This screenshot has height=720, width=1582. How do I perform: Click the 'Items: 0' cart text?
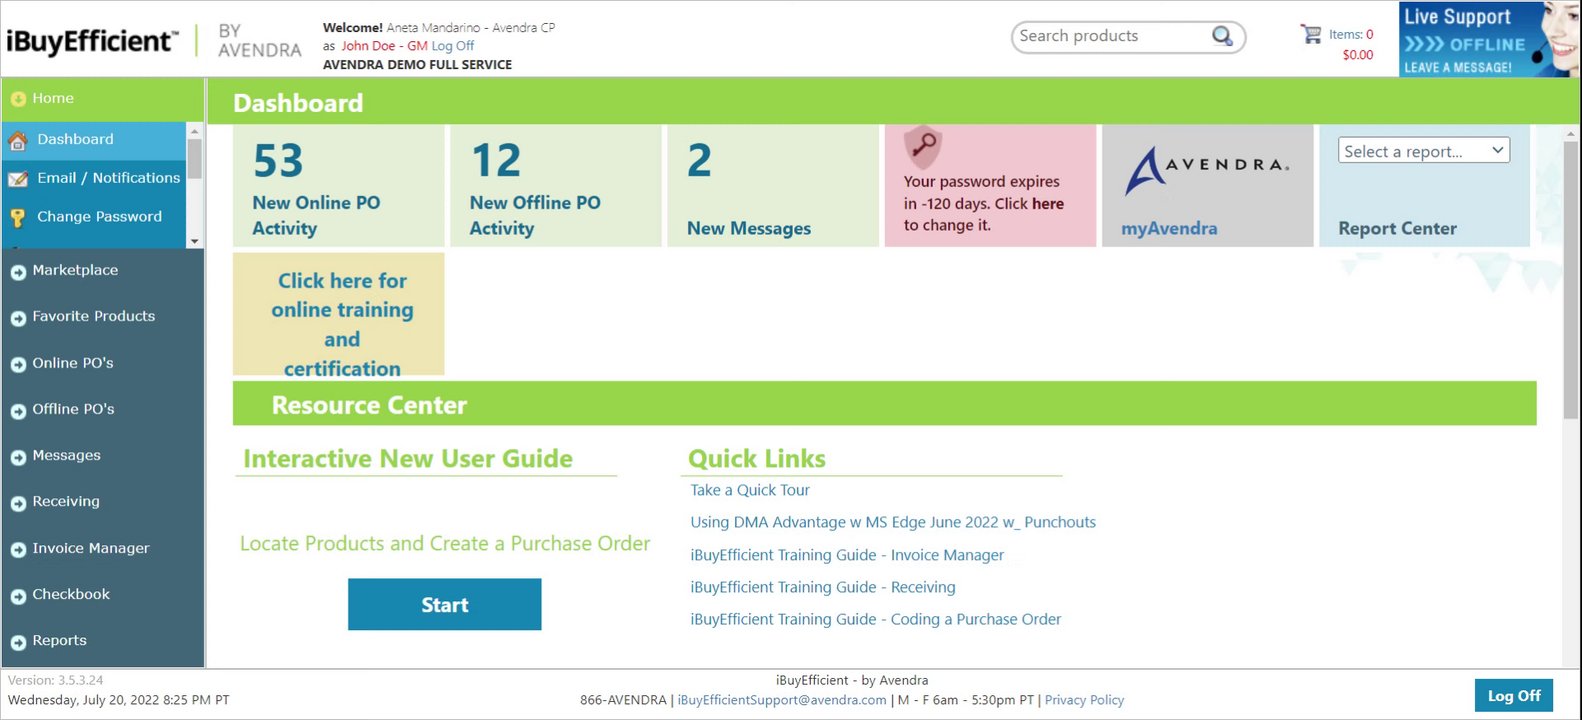click(1351, 34)
